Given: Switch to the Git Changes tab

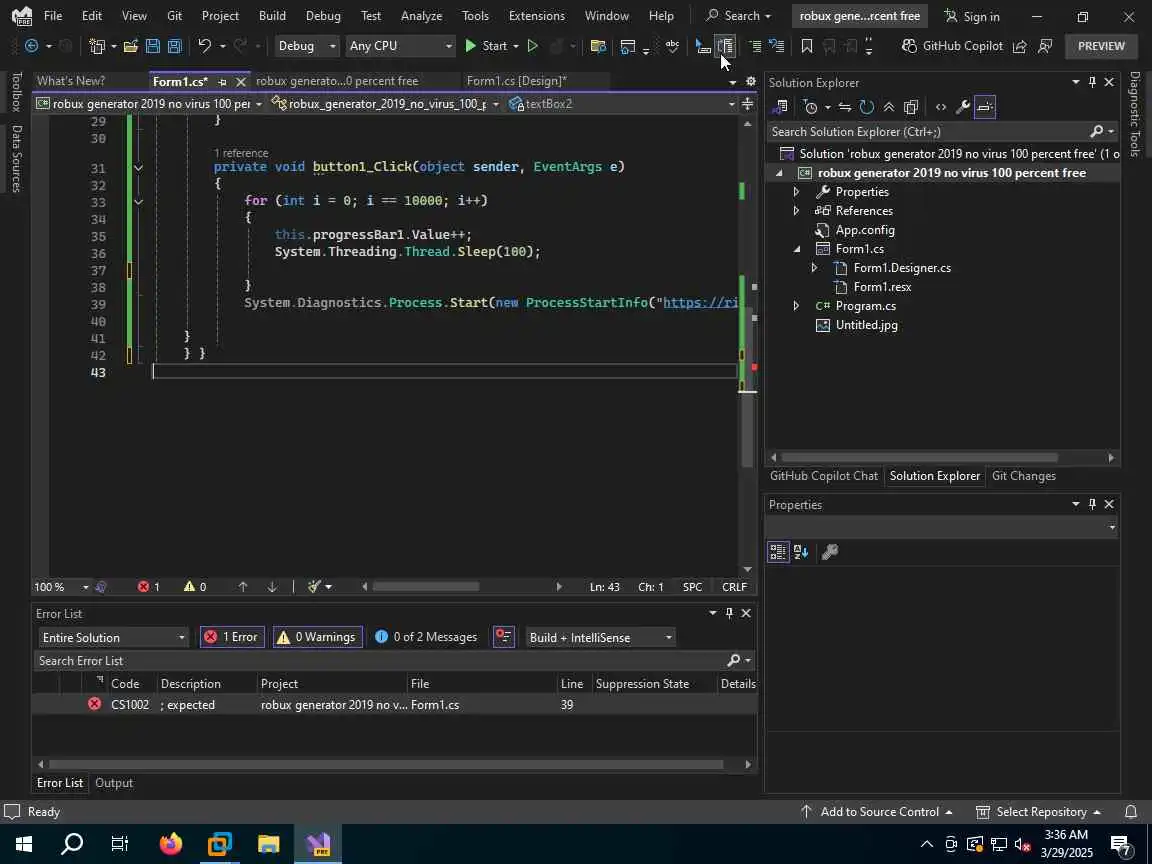Looking at the screenshot, I should click(x=1023, y=476).
